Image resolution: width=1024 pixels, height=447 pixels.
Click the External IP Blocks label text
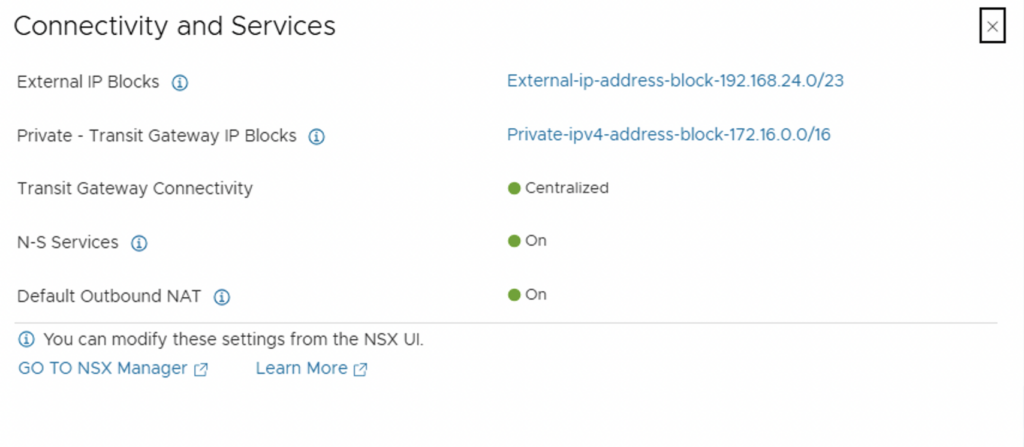[88, 82]
